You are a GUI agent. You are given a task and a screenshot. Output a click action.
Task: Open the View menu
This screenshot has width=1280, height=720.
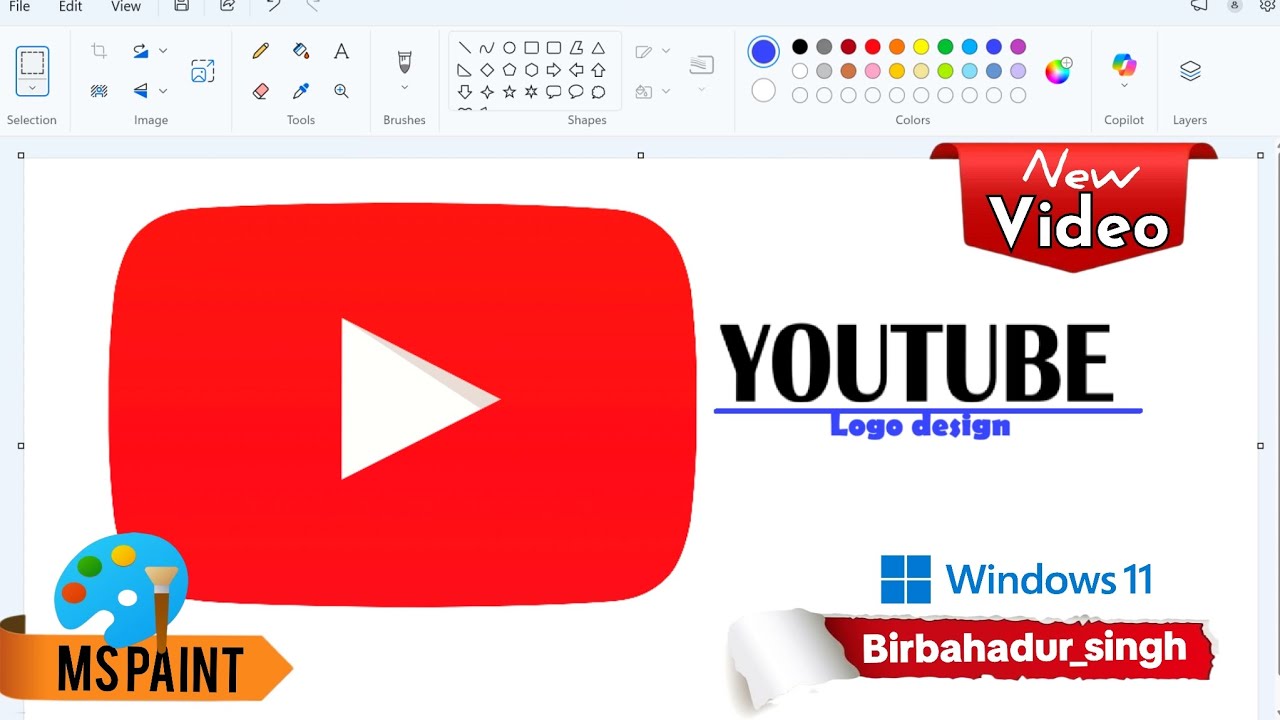point(126,6)
